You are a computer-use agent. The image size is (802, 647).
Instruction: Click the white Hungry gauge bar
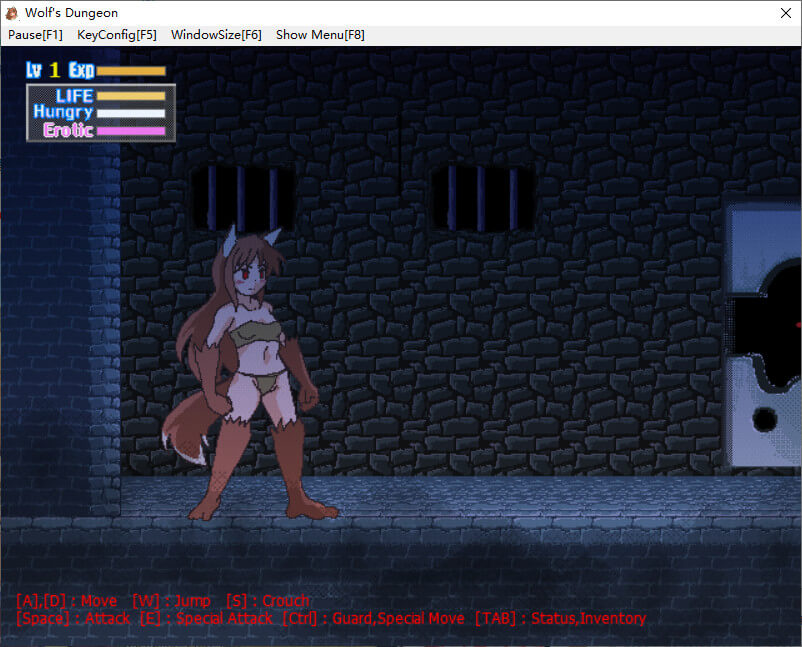coord(131,113)
